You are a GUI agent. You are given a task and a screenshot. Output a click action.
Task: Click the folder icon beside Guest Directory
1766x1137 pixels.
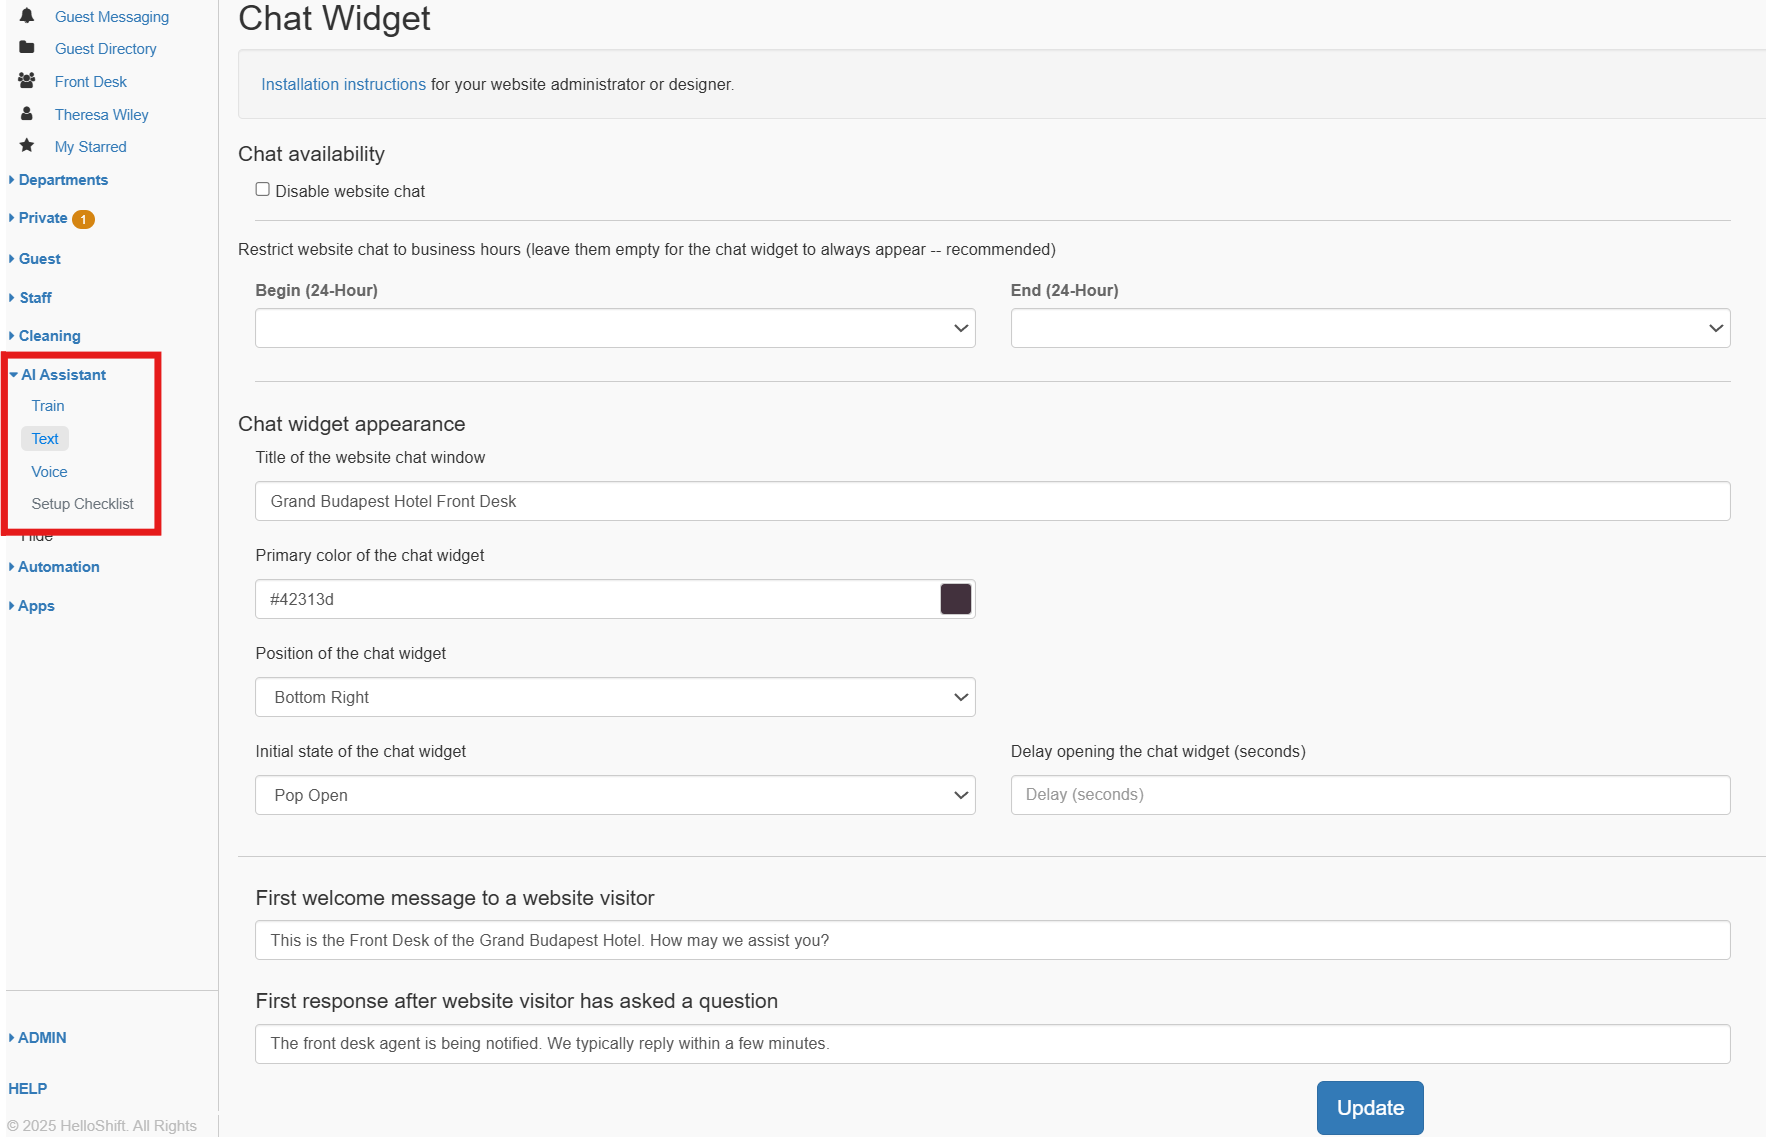tap(27, 48)
